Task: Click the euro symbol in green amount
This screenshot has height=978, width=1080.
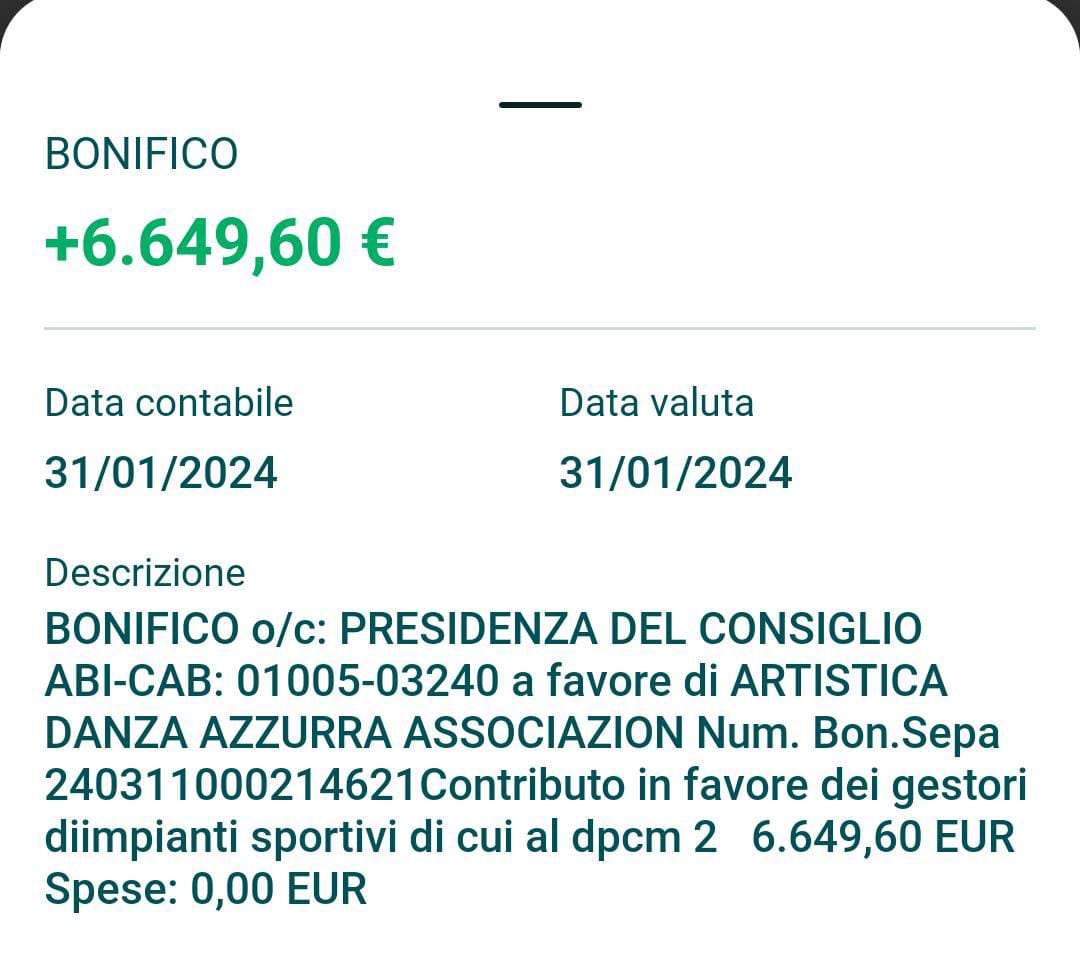Action: click(x=375, y=243)
